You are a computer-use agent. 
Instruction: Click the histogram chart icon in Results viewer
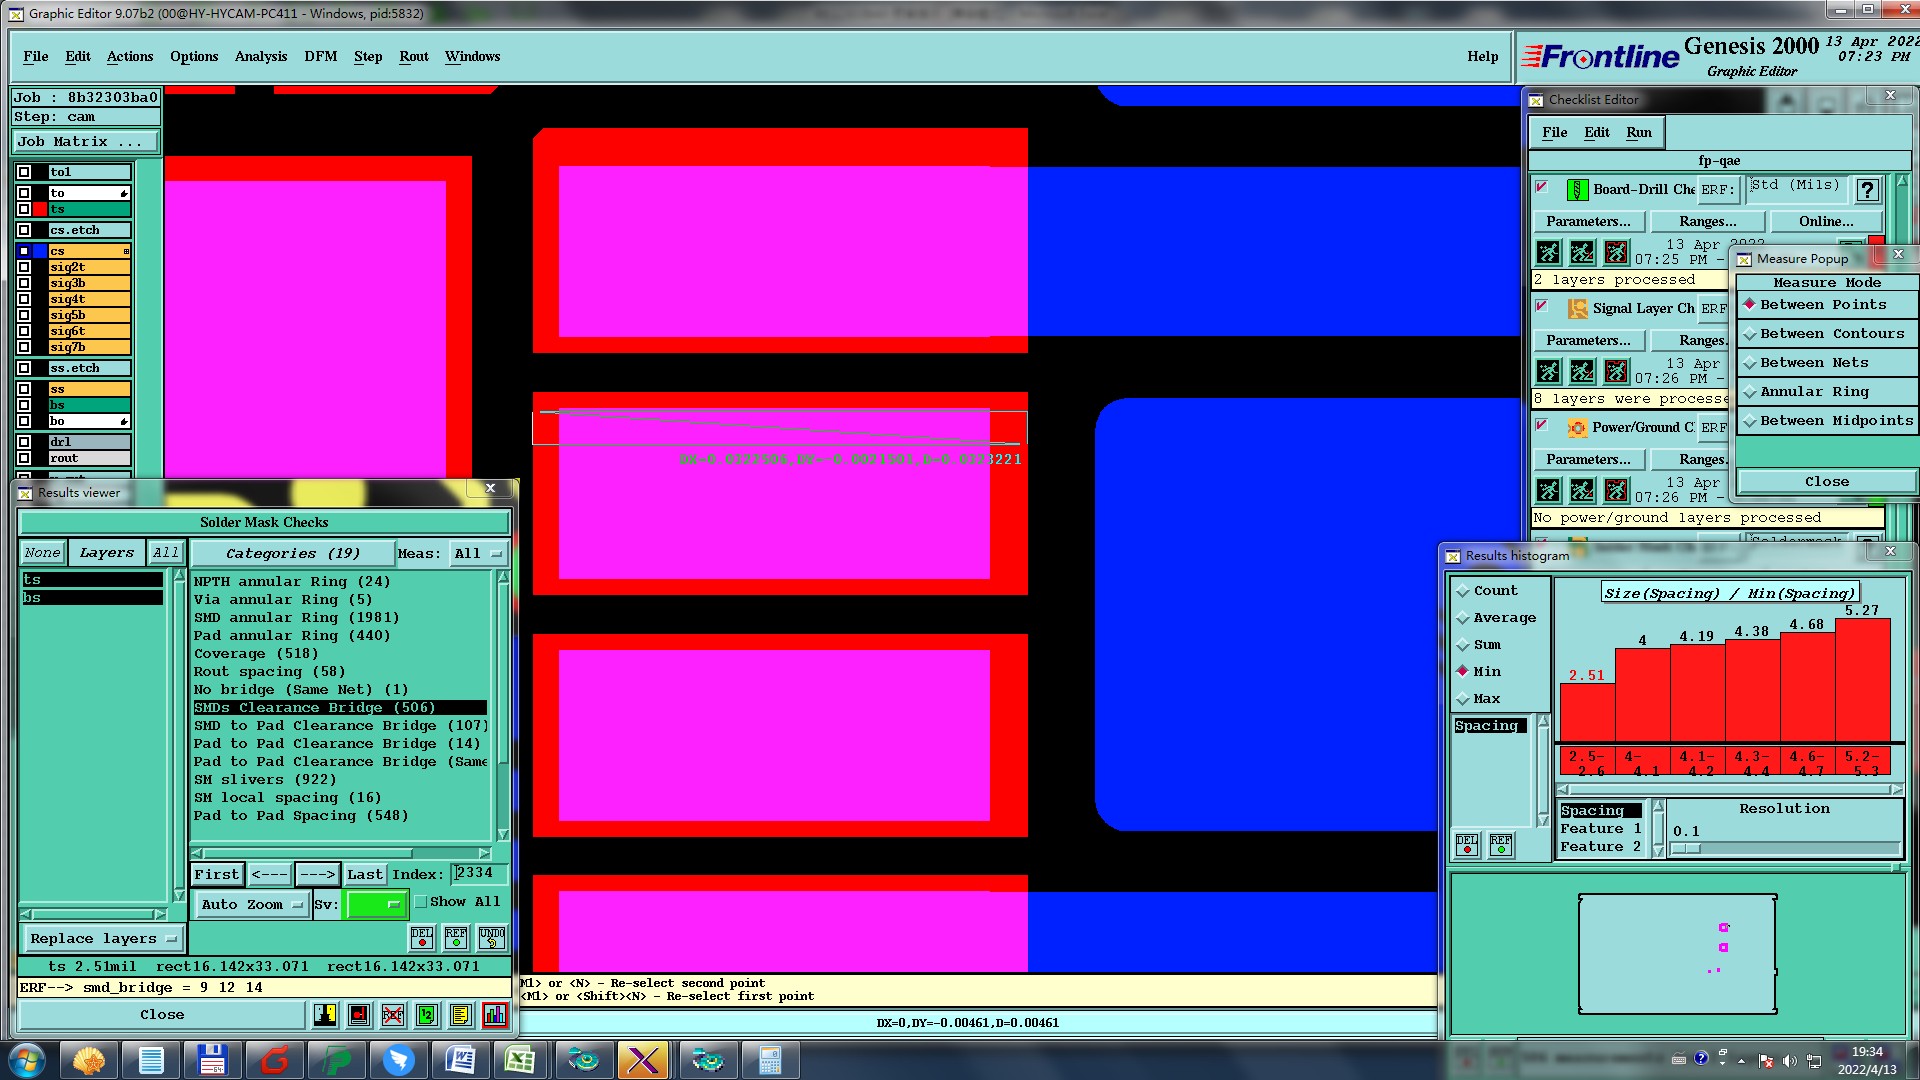tap(494, 1015)
